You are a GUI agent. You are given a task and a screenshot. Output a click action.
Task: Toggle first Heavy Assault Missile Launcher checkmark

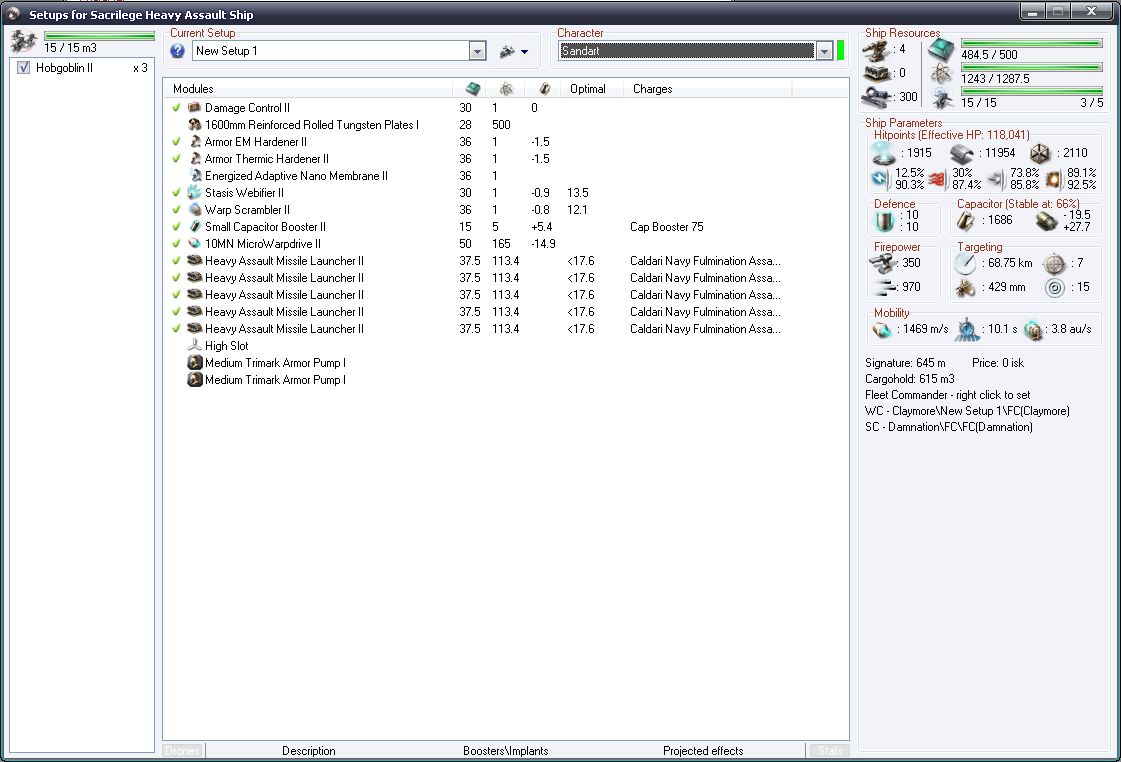point(177,261)
